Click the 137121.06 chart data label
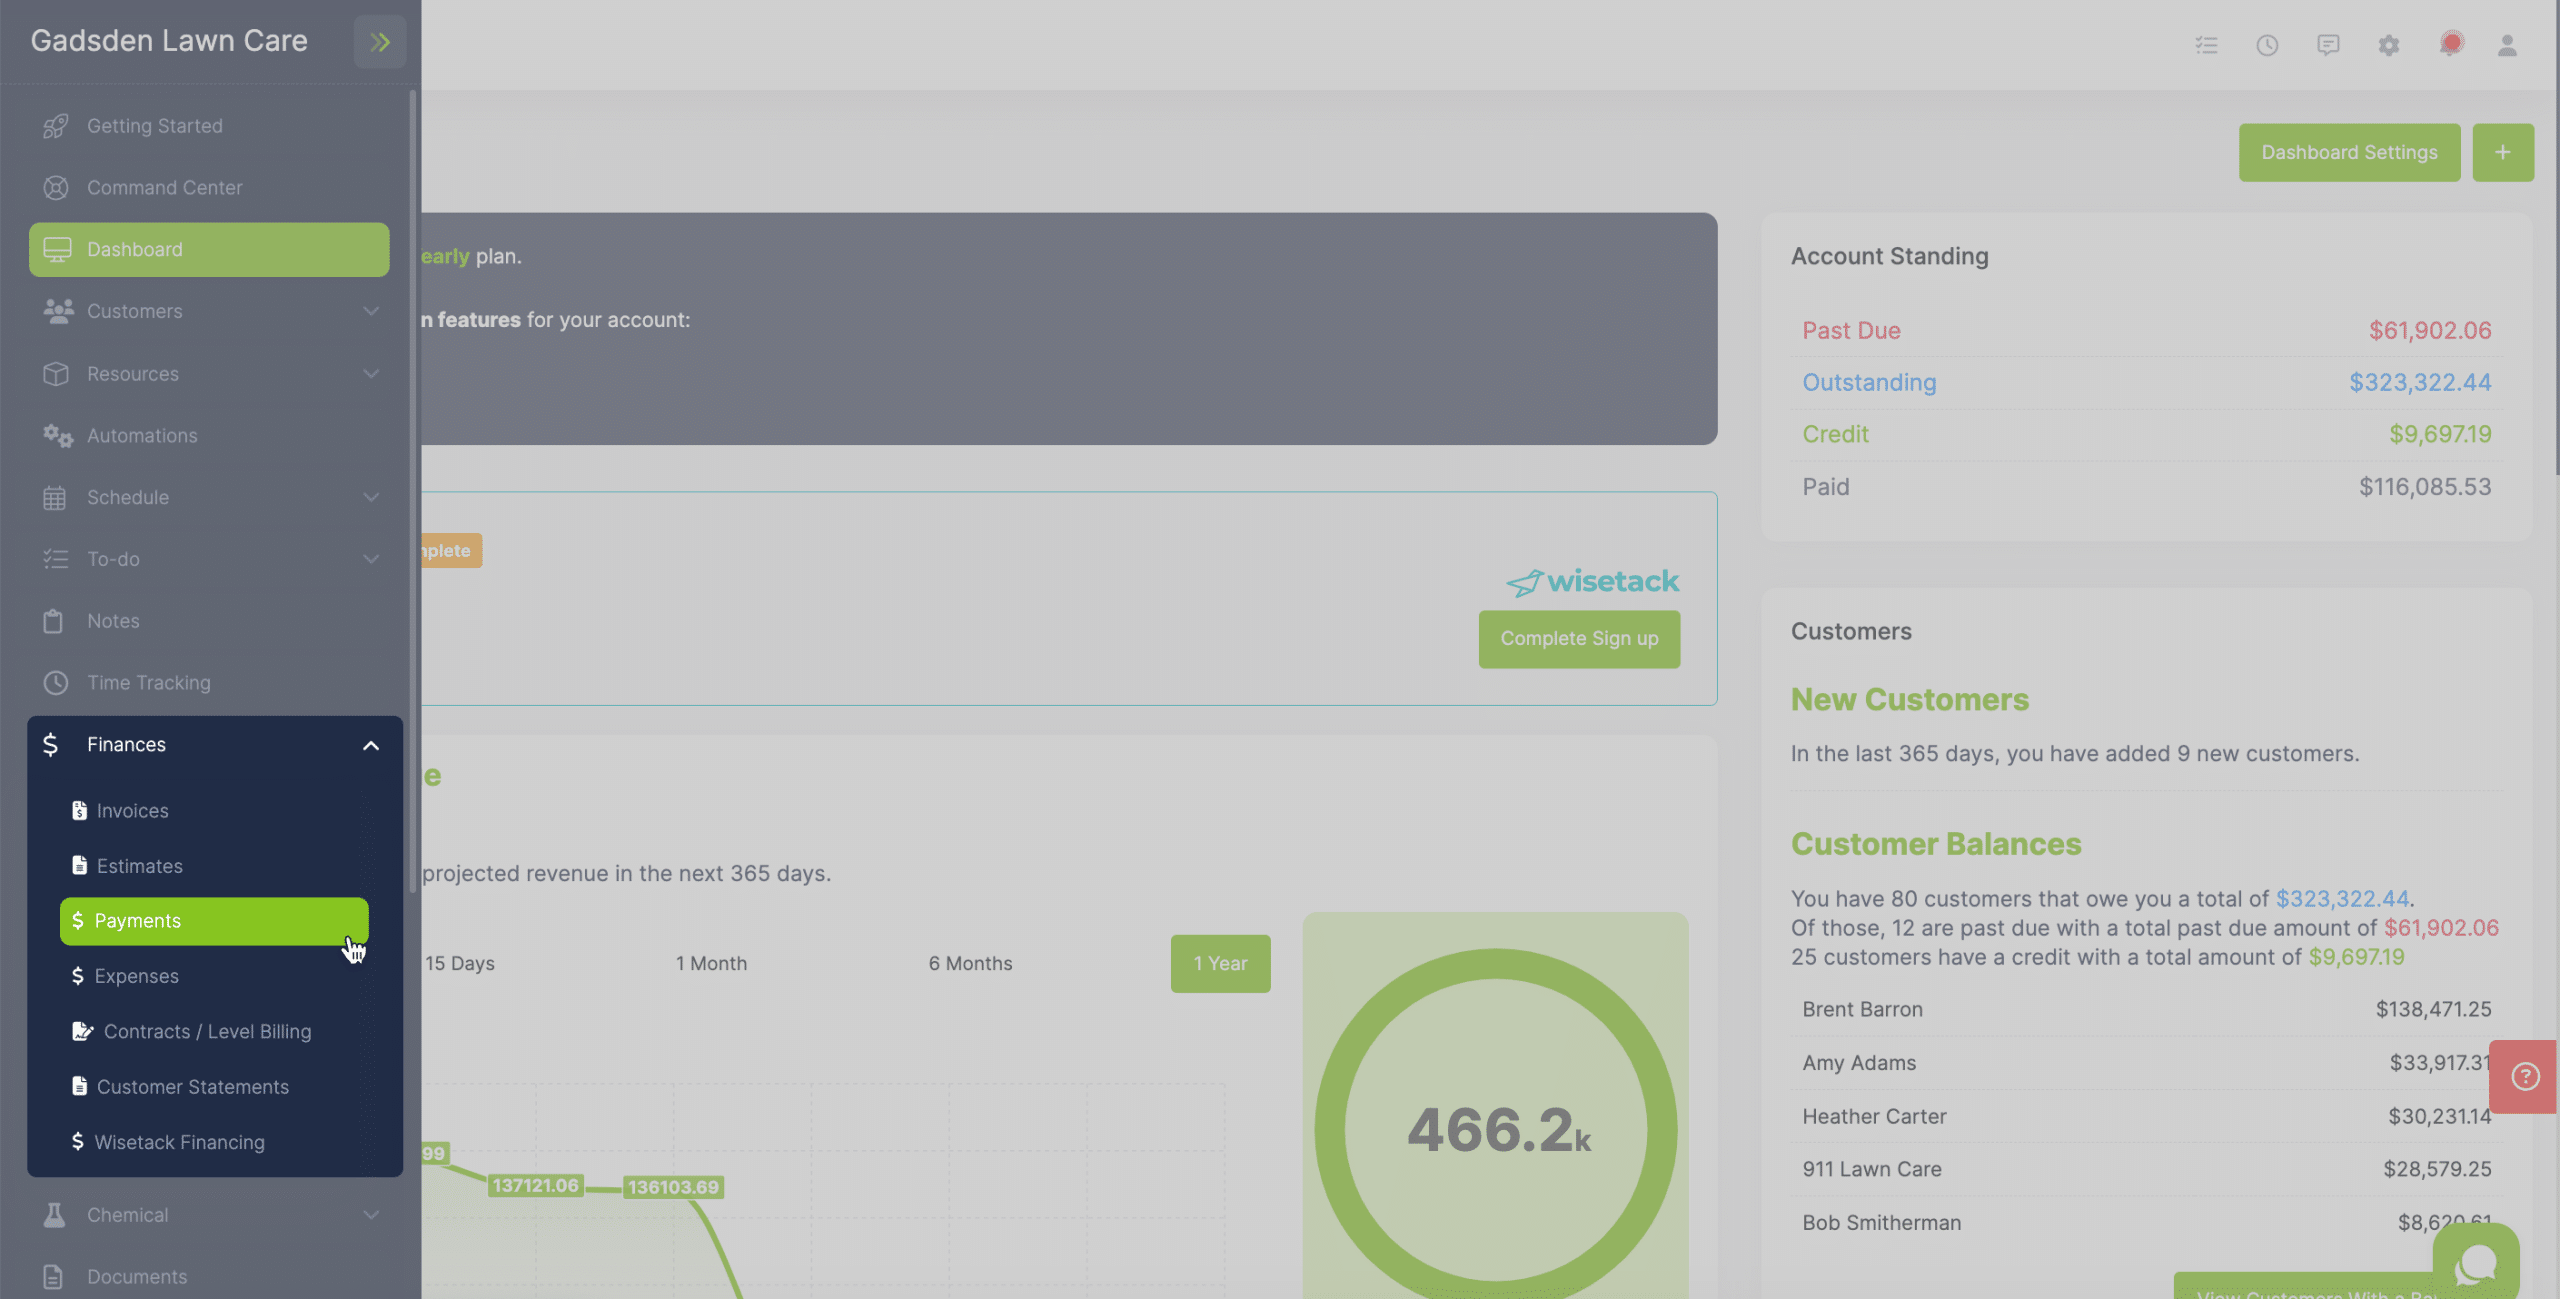The image size is (2560, 1299). click(x=535, y=1186)
